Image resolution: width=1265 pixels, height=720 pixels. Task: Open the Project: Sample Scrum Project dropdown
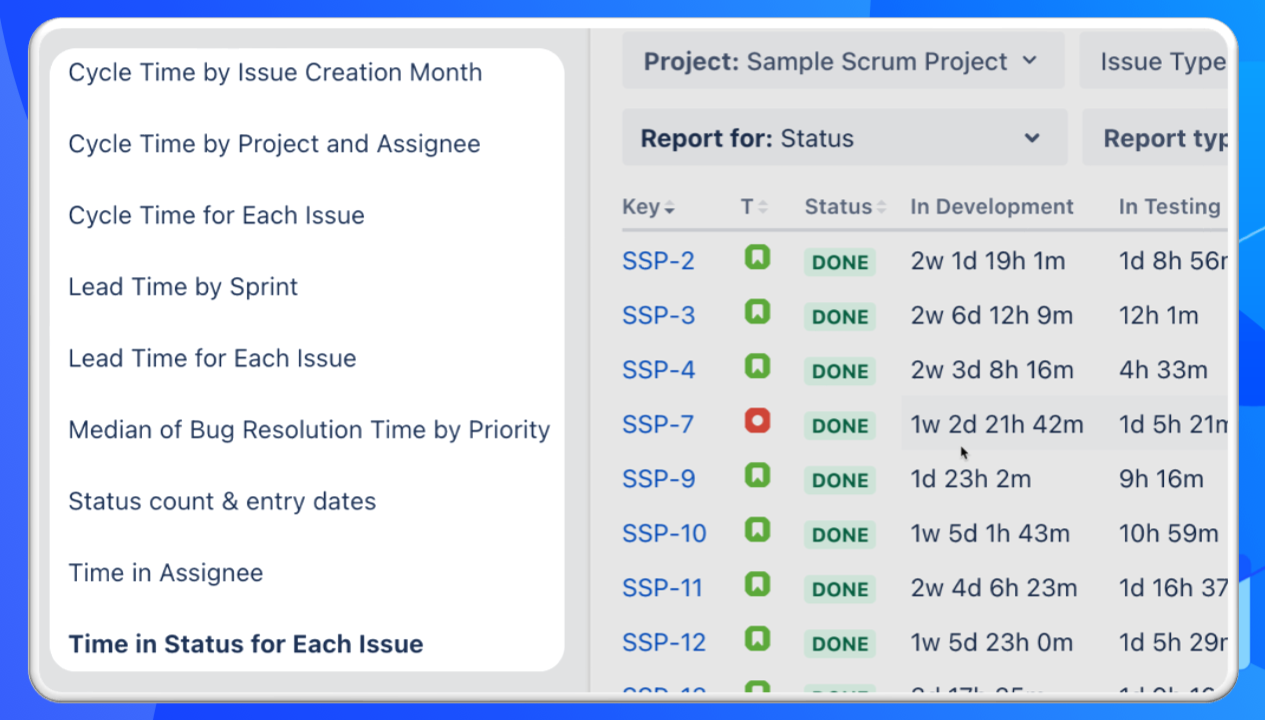[x=843, y=62]
